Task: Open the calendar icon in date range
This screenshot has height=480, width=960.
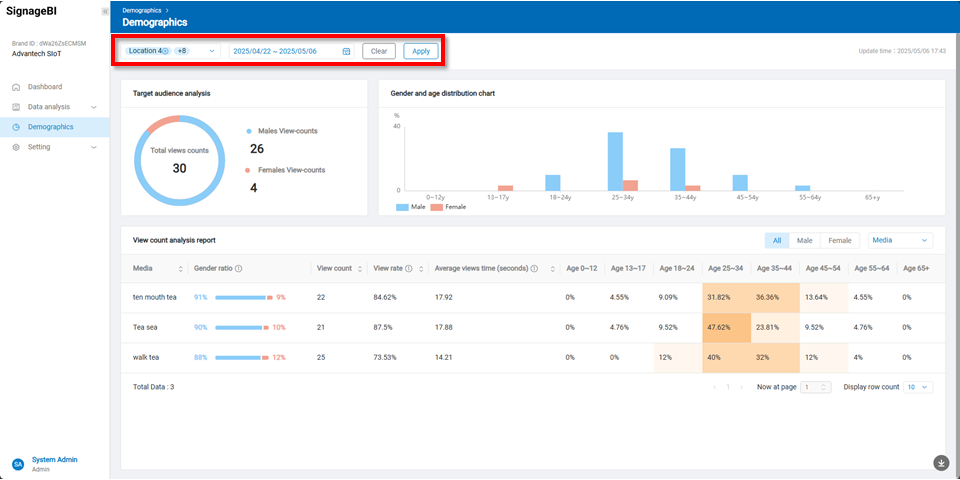Action: click(x=346, y=51)
